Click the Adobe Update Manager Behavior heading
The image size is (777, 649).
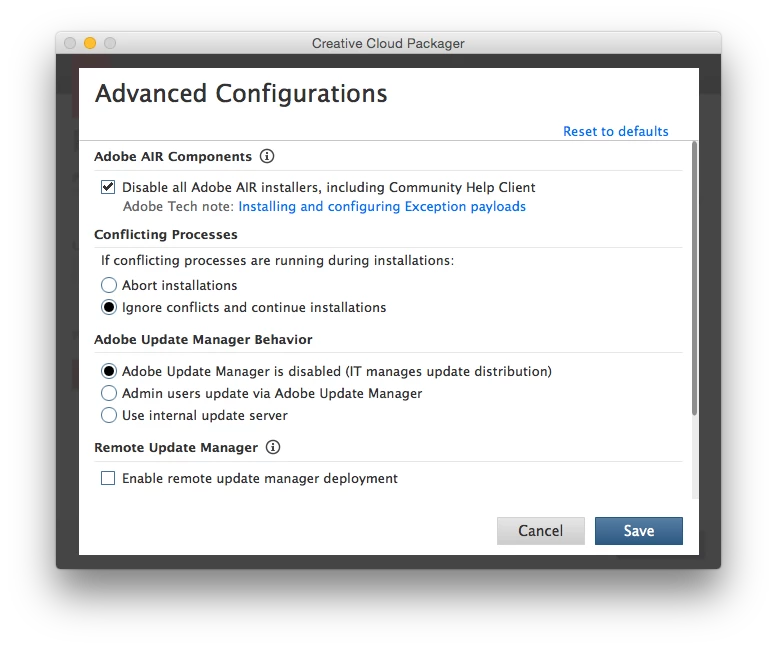(x=203, y=339)
